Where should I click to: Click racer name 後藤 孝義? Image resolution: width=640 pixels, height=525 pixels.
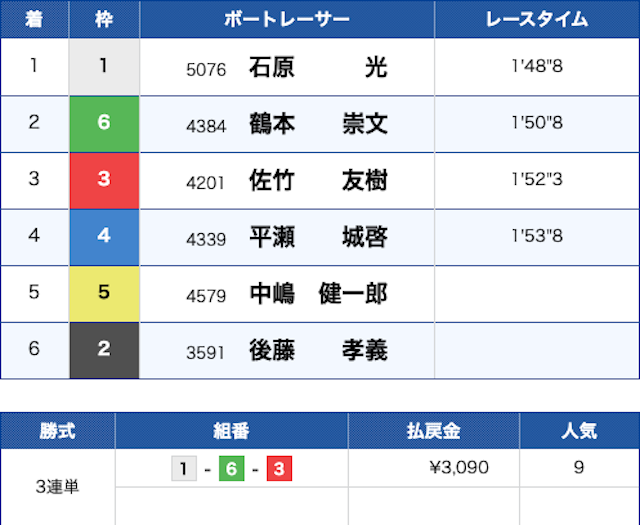click(317, 350)
